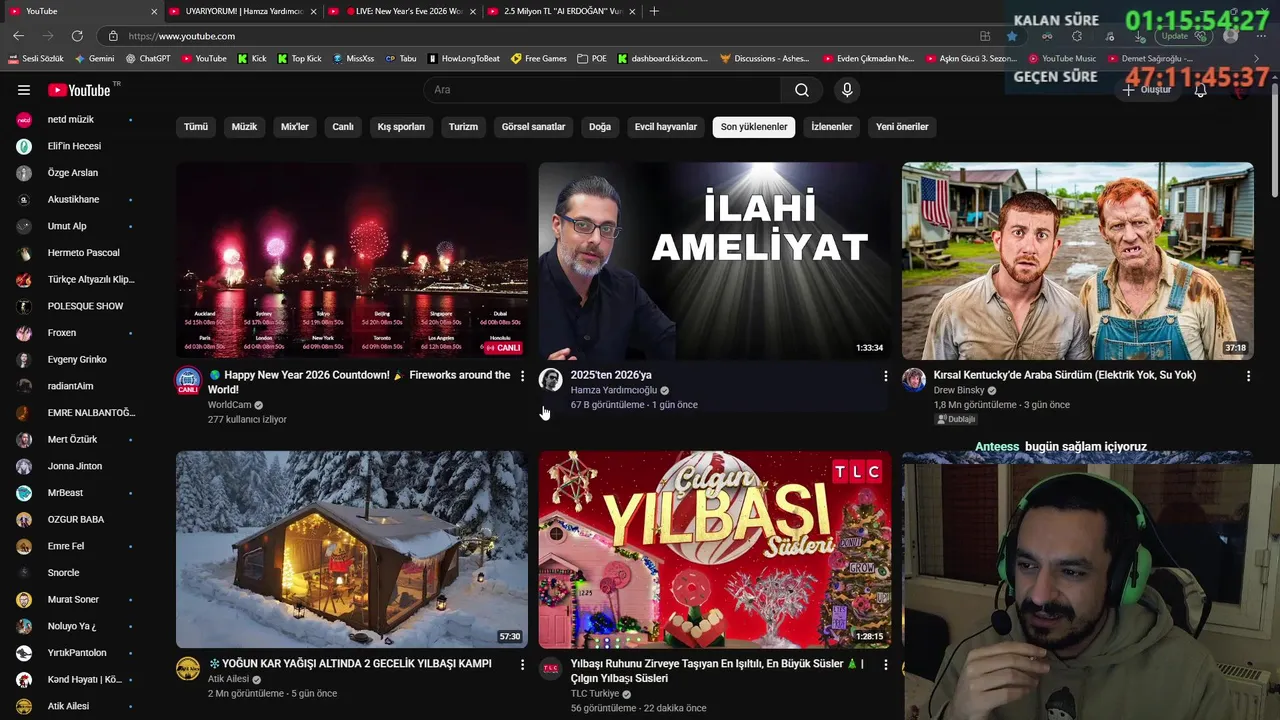Select the Evcil hayvanlar filter chip
1280x720 pixels.
(x=666, y=127)
